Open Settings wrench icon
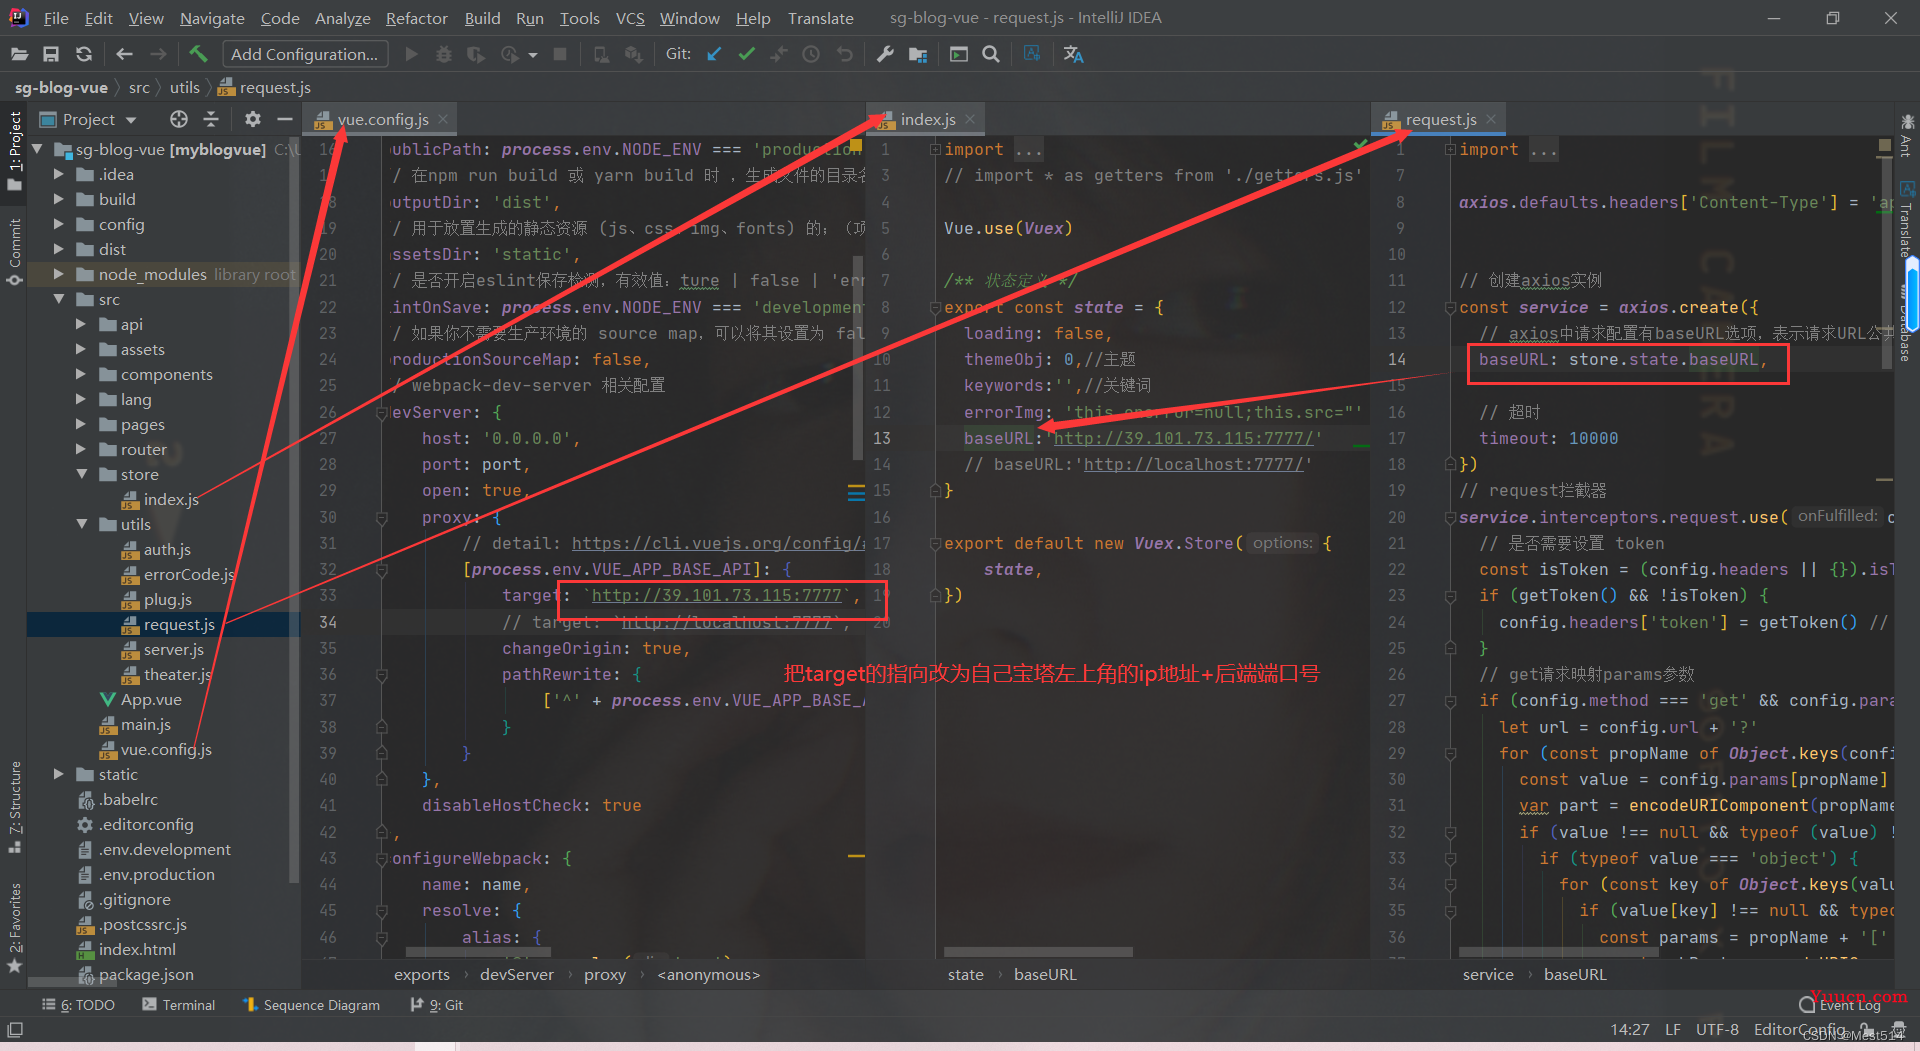Screen dimensions: 1920x1051 tap(885, 54)
